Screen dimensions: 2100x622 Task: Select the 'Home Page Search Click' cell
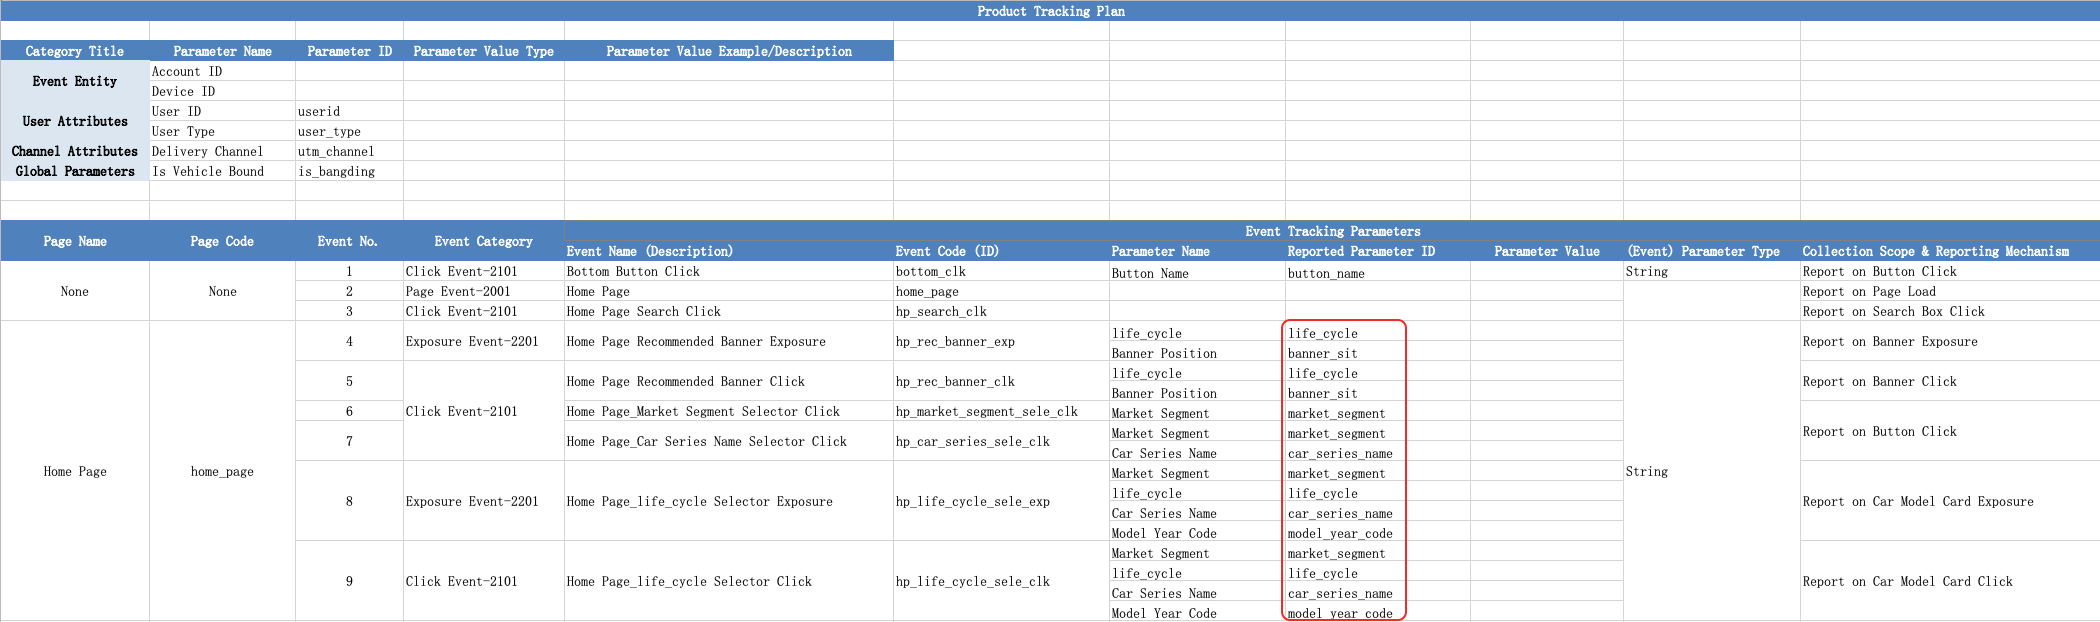click(729, 311)
